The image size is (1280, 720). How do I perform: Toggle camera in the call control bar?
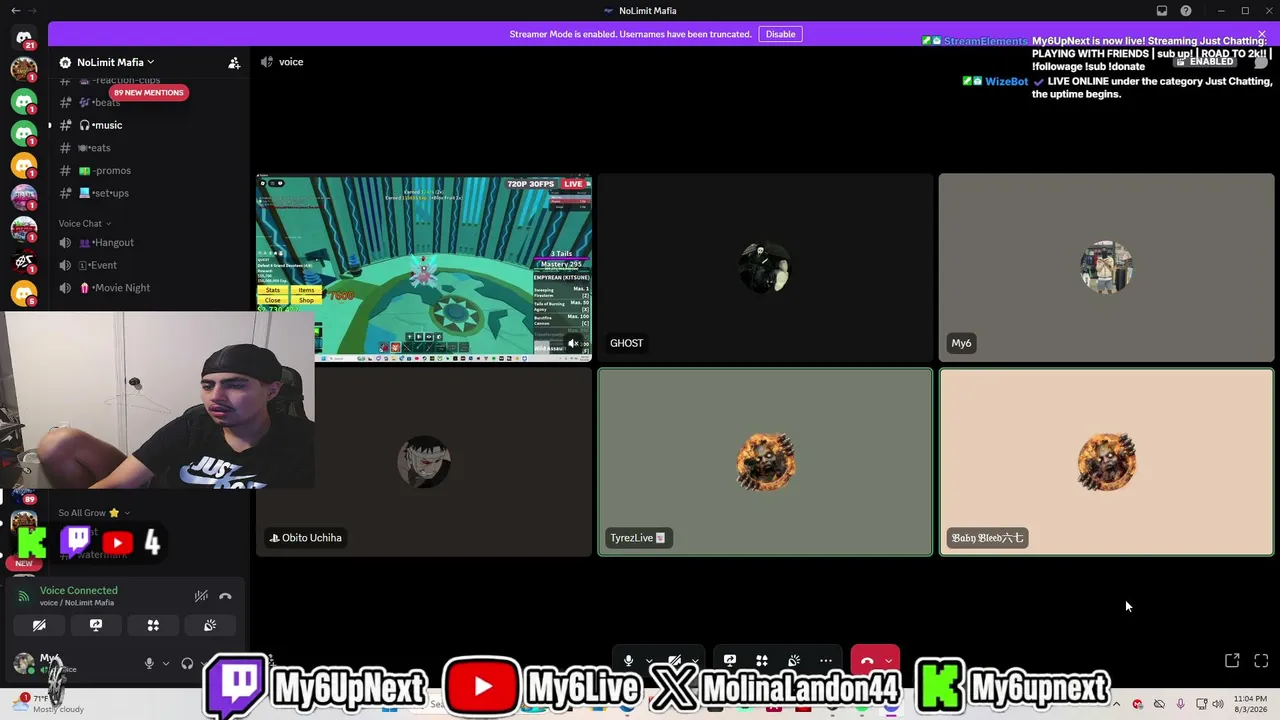[675, 661]
